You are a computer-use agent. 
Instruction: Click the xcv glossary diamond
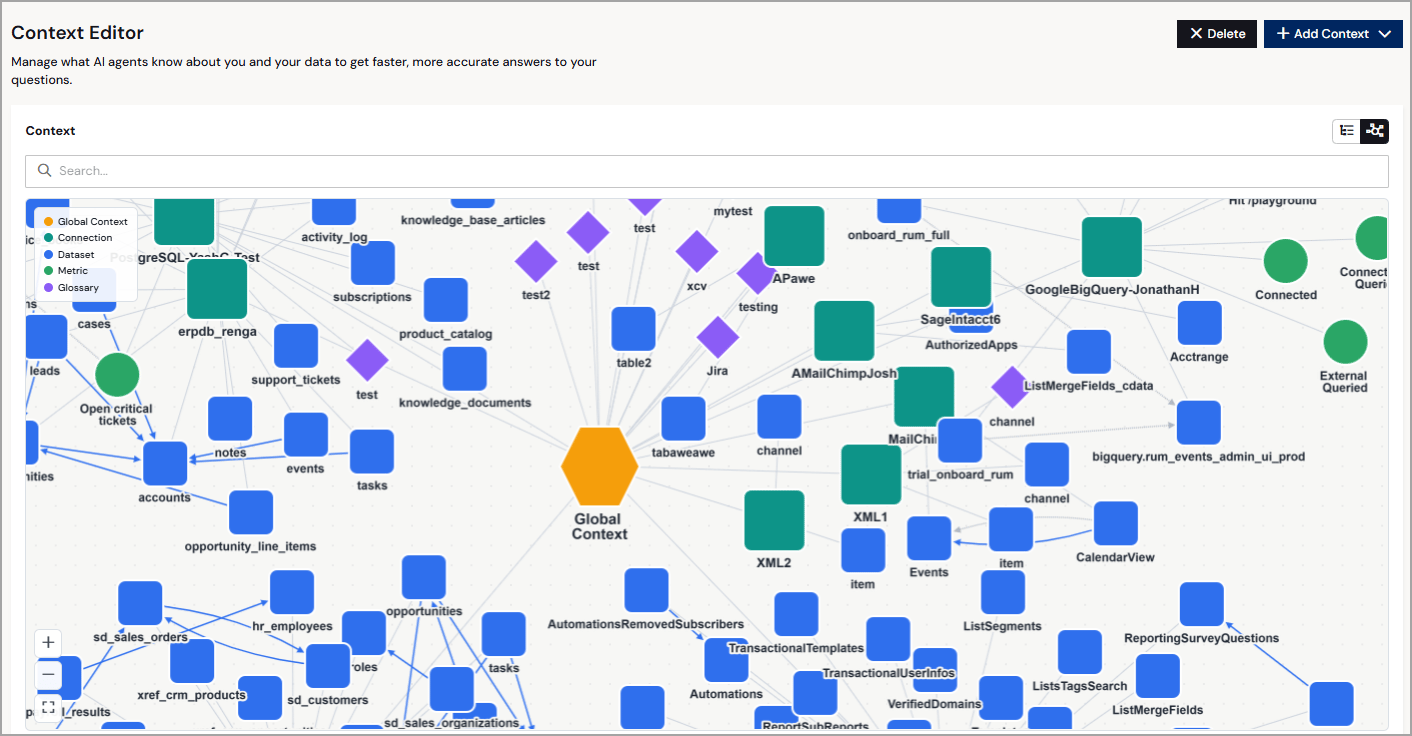tap(697, 252)
